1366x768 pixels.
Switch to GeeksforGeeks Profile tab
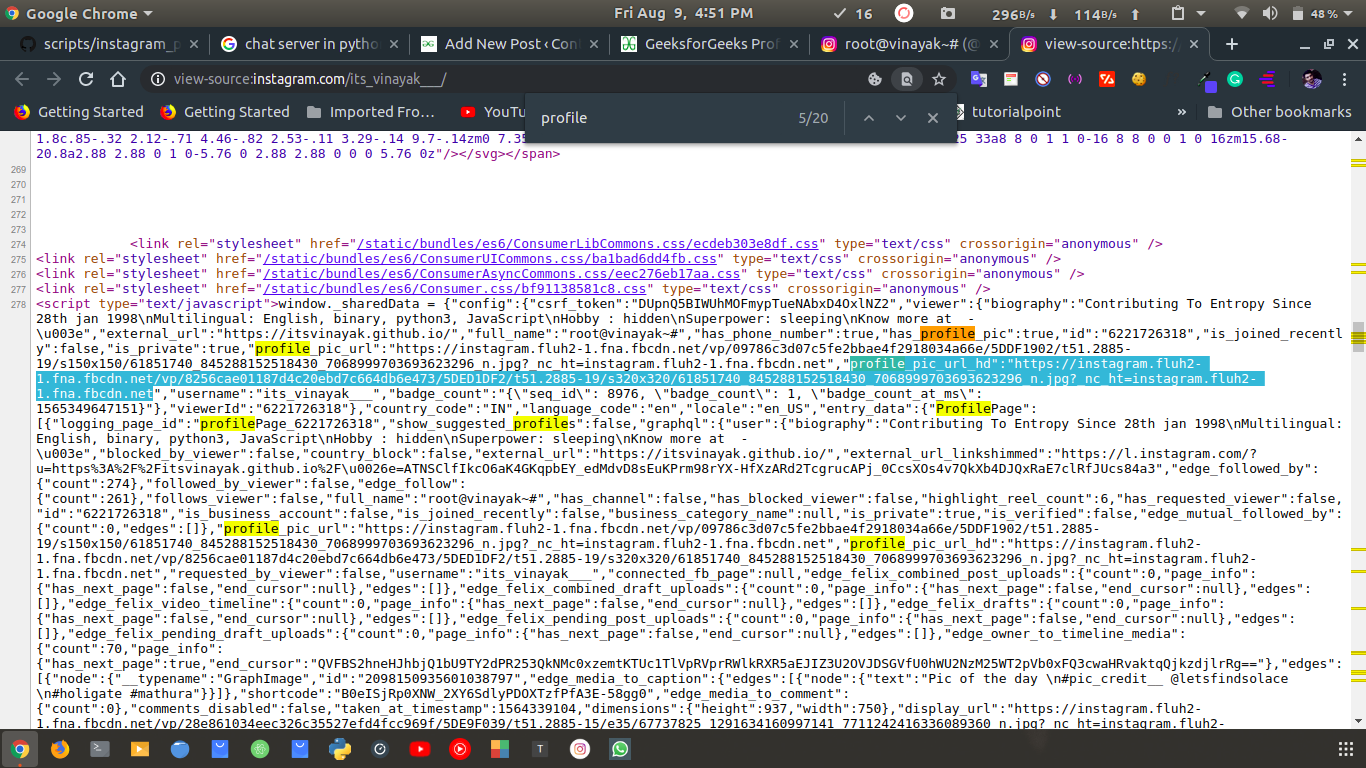click(x=710, y=44)
